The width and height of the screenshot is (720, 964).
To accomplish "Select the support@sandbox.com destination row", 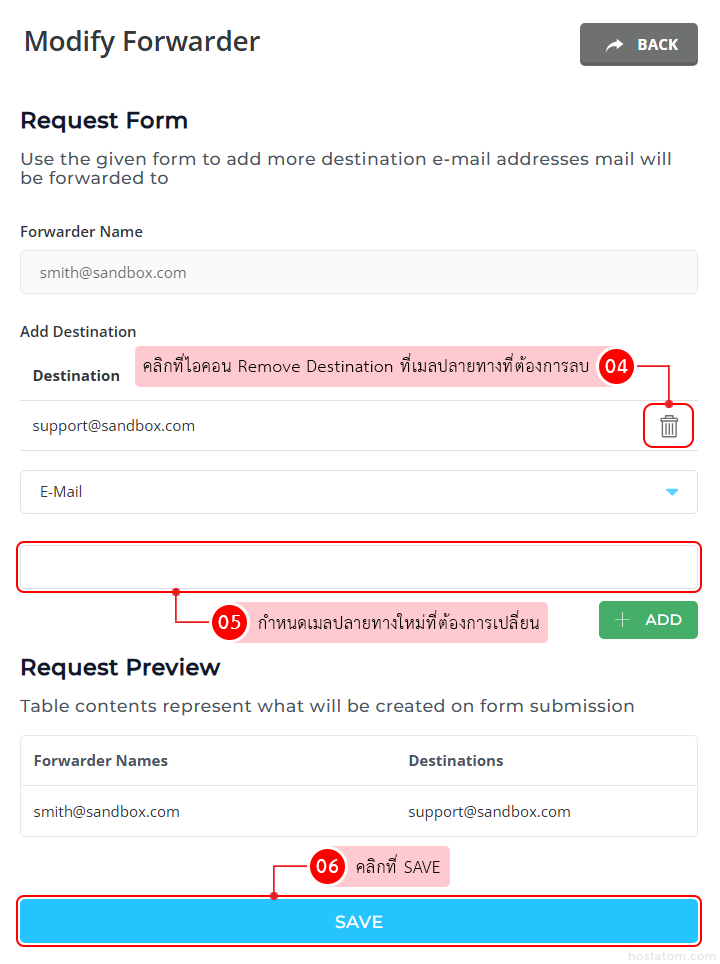I will [x=114, y=426].
